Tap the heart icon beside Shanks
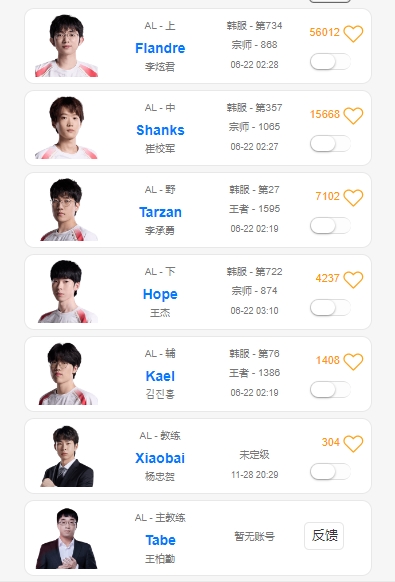This screenshot has width=395, height=582. (353, 116)
